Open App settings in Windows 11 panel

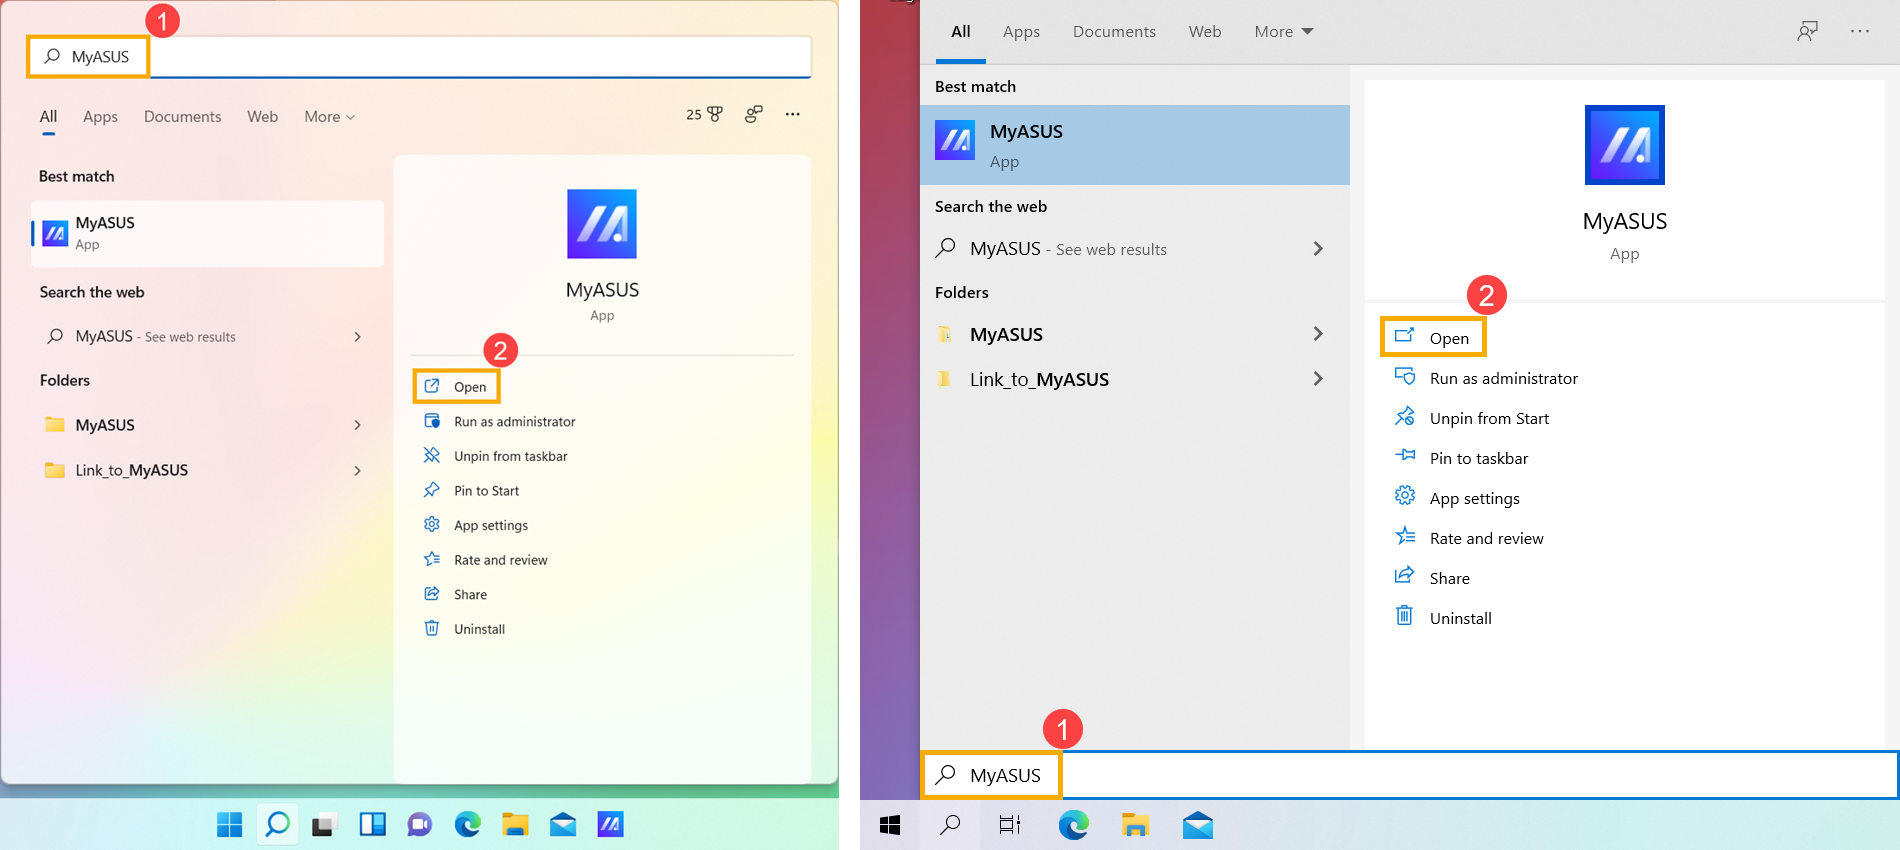(x=476, y=526)
